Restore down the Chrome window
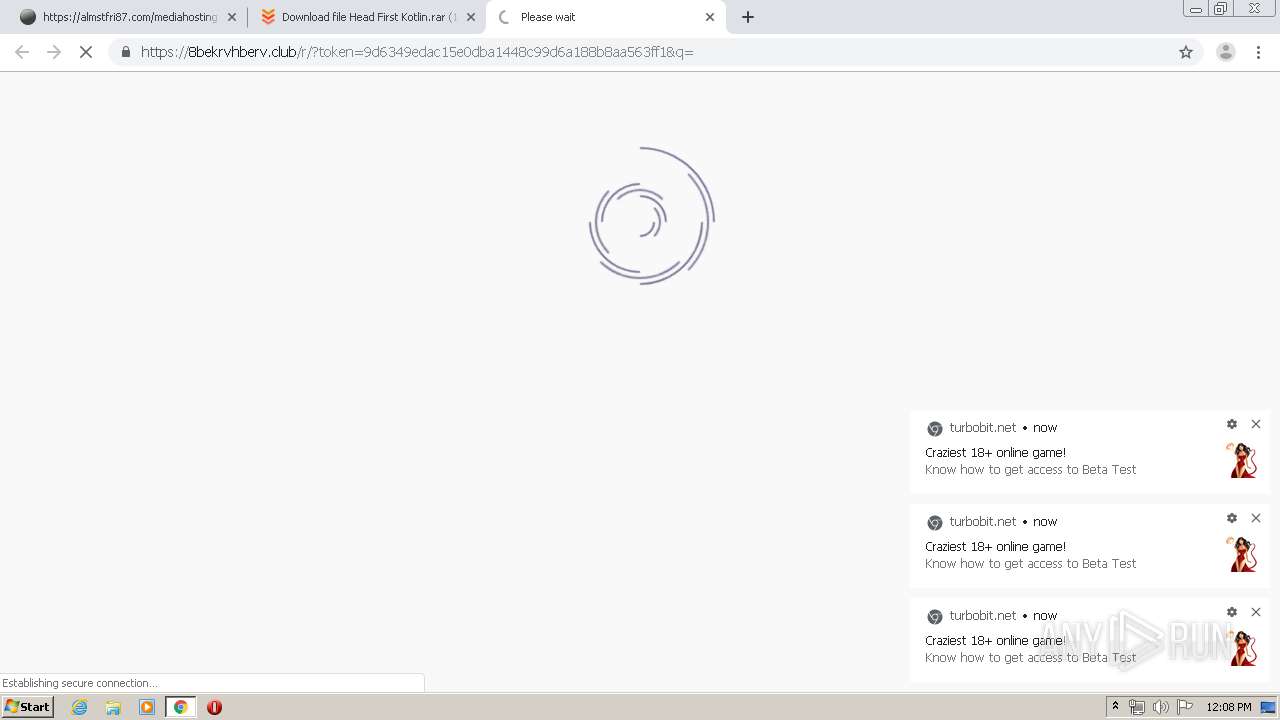Screen dimensions: 1280x720 click(x=1221, y=8)
